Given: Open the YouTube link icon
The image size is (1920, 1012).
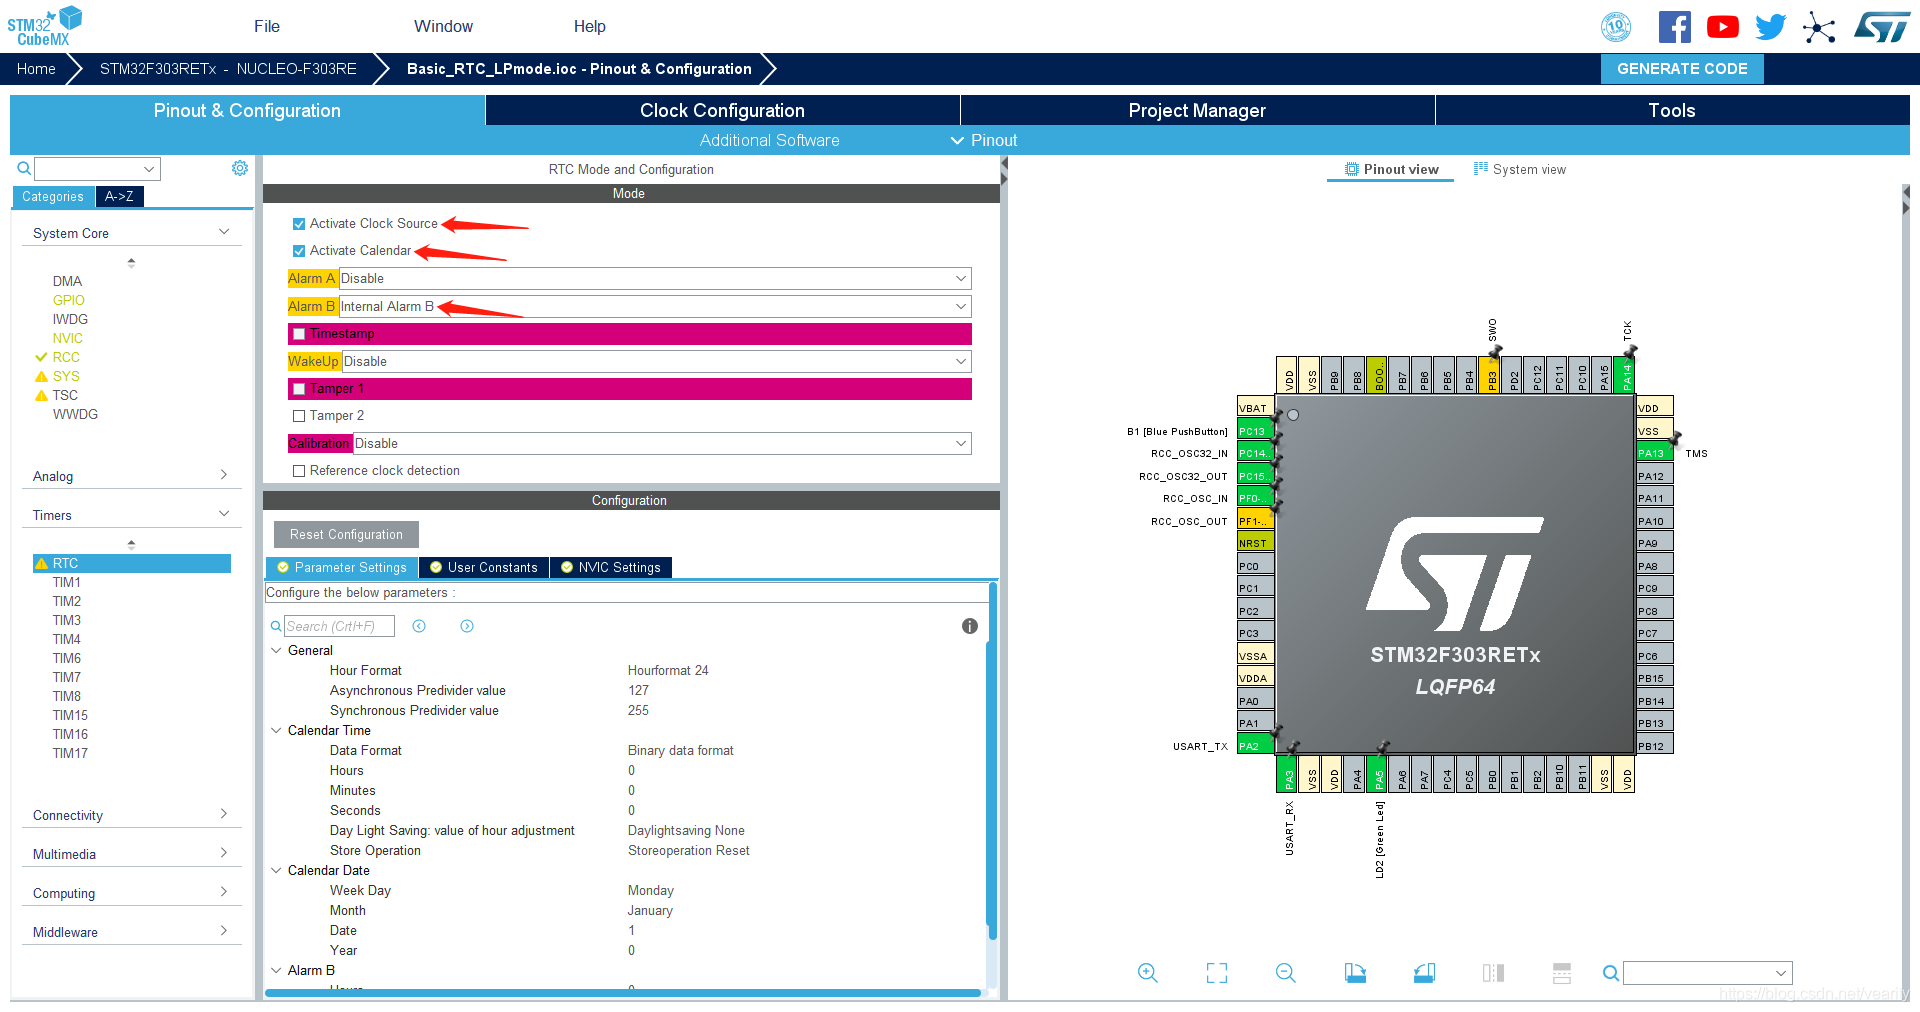Looking at the screenshot, I should (1722, 27).
